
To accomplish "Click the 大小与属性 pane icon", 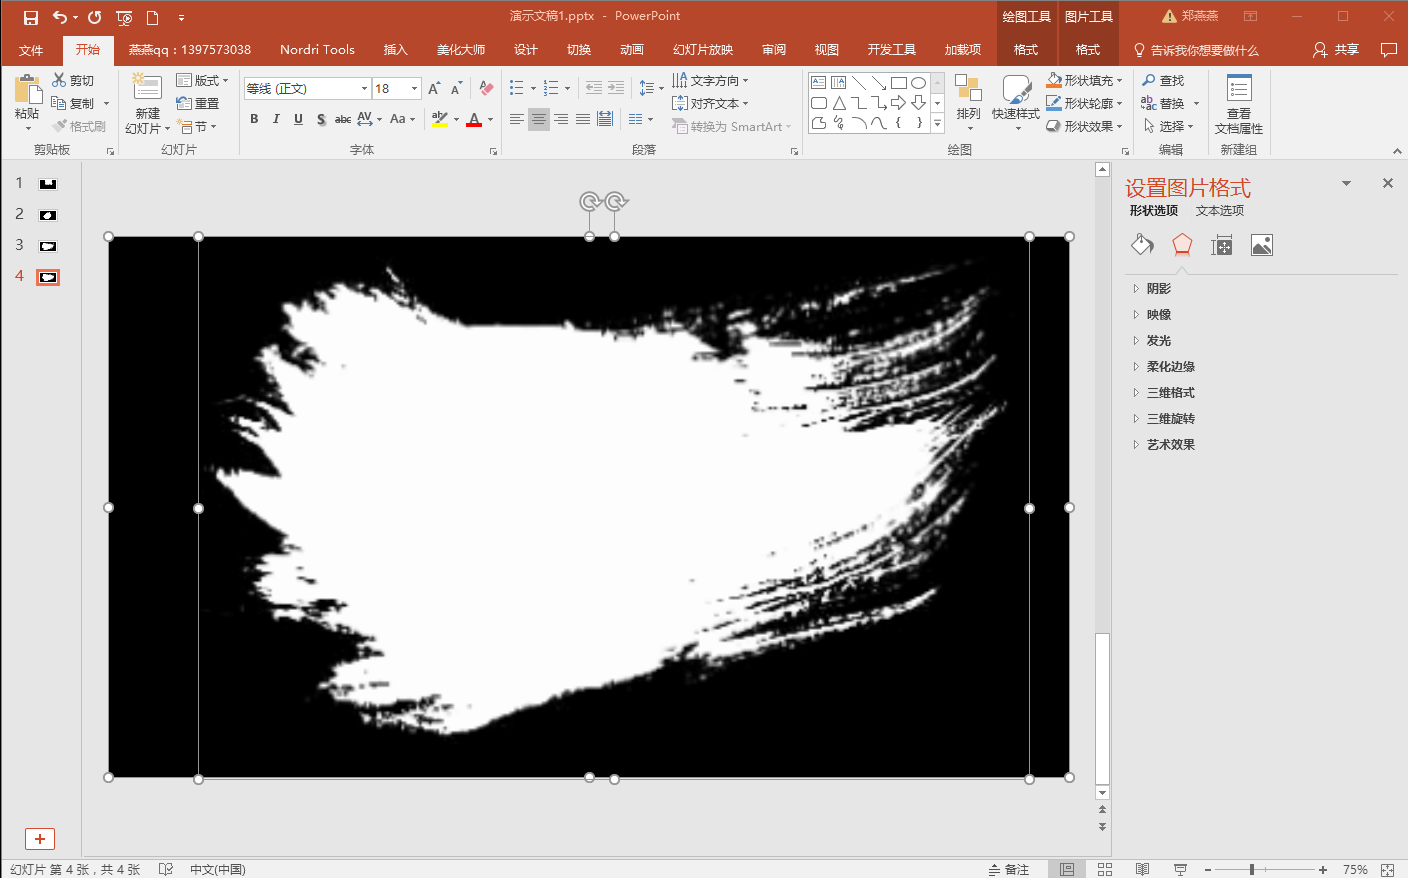I will pos(1221,244).
